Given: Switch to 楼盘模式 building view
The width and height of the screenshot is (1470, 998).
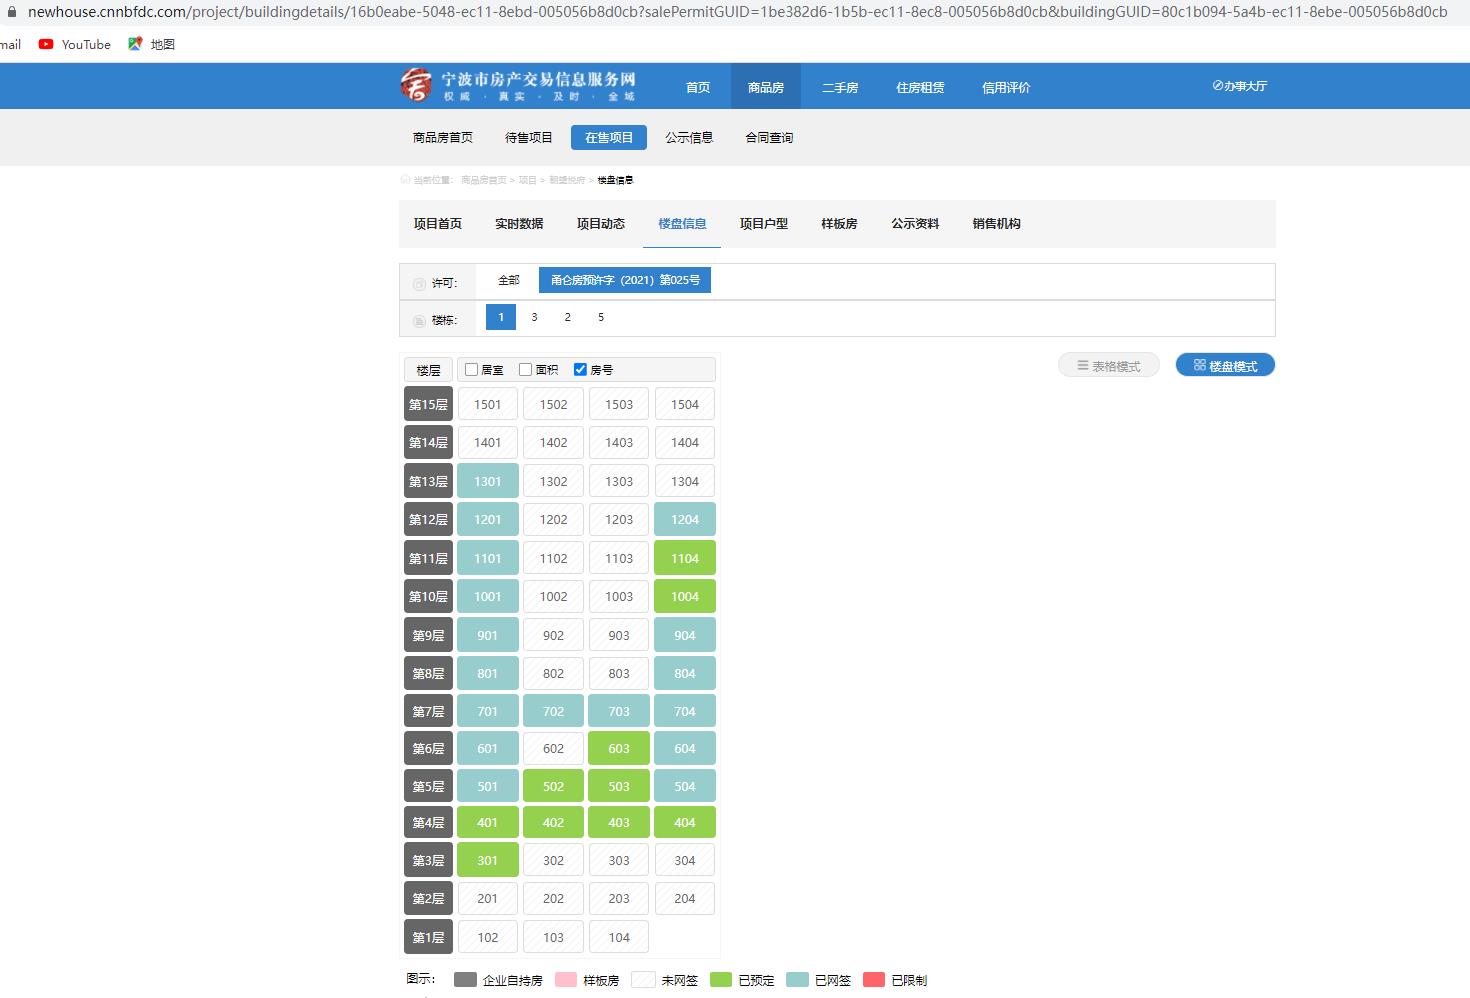Looking at the screenshot, I should tap(1225, 366).
